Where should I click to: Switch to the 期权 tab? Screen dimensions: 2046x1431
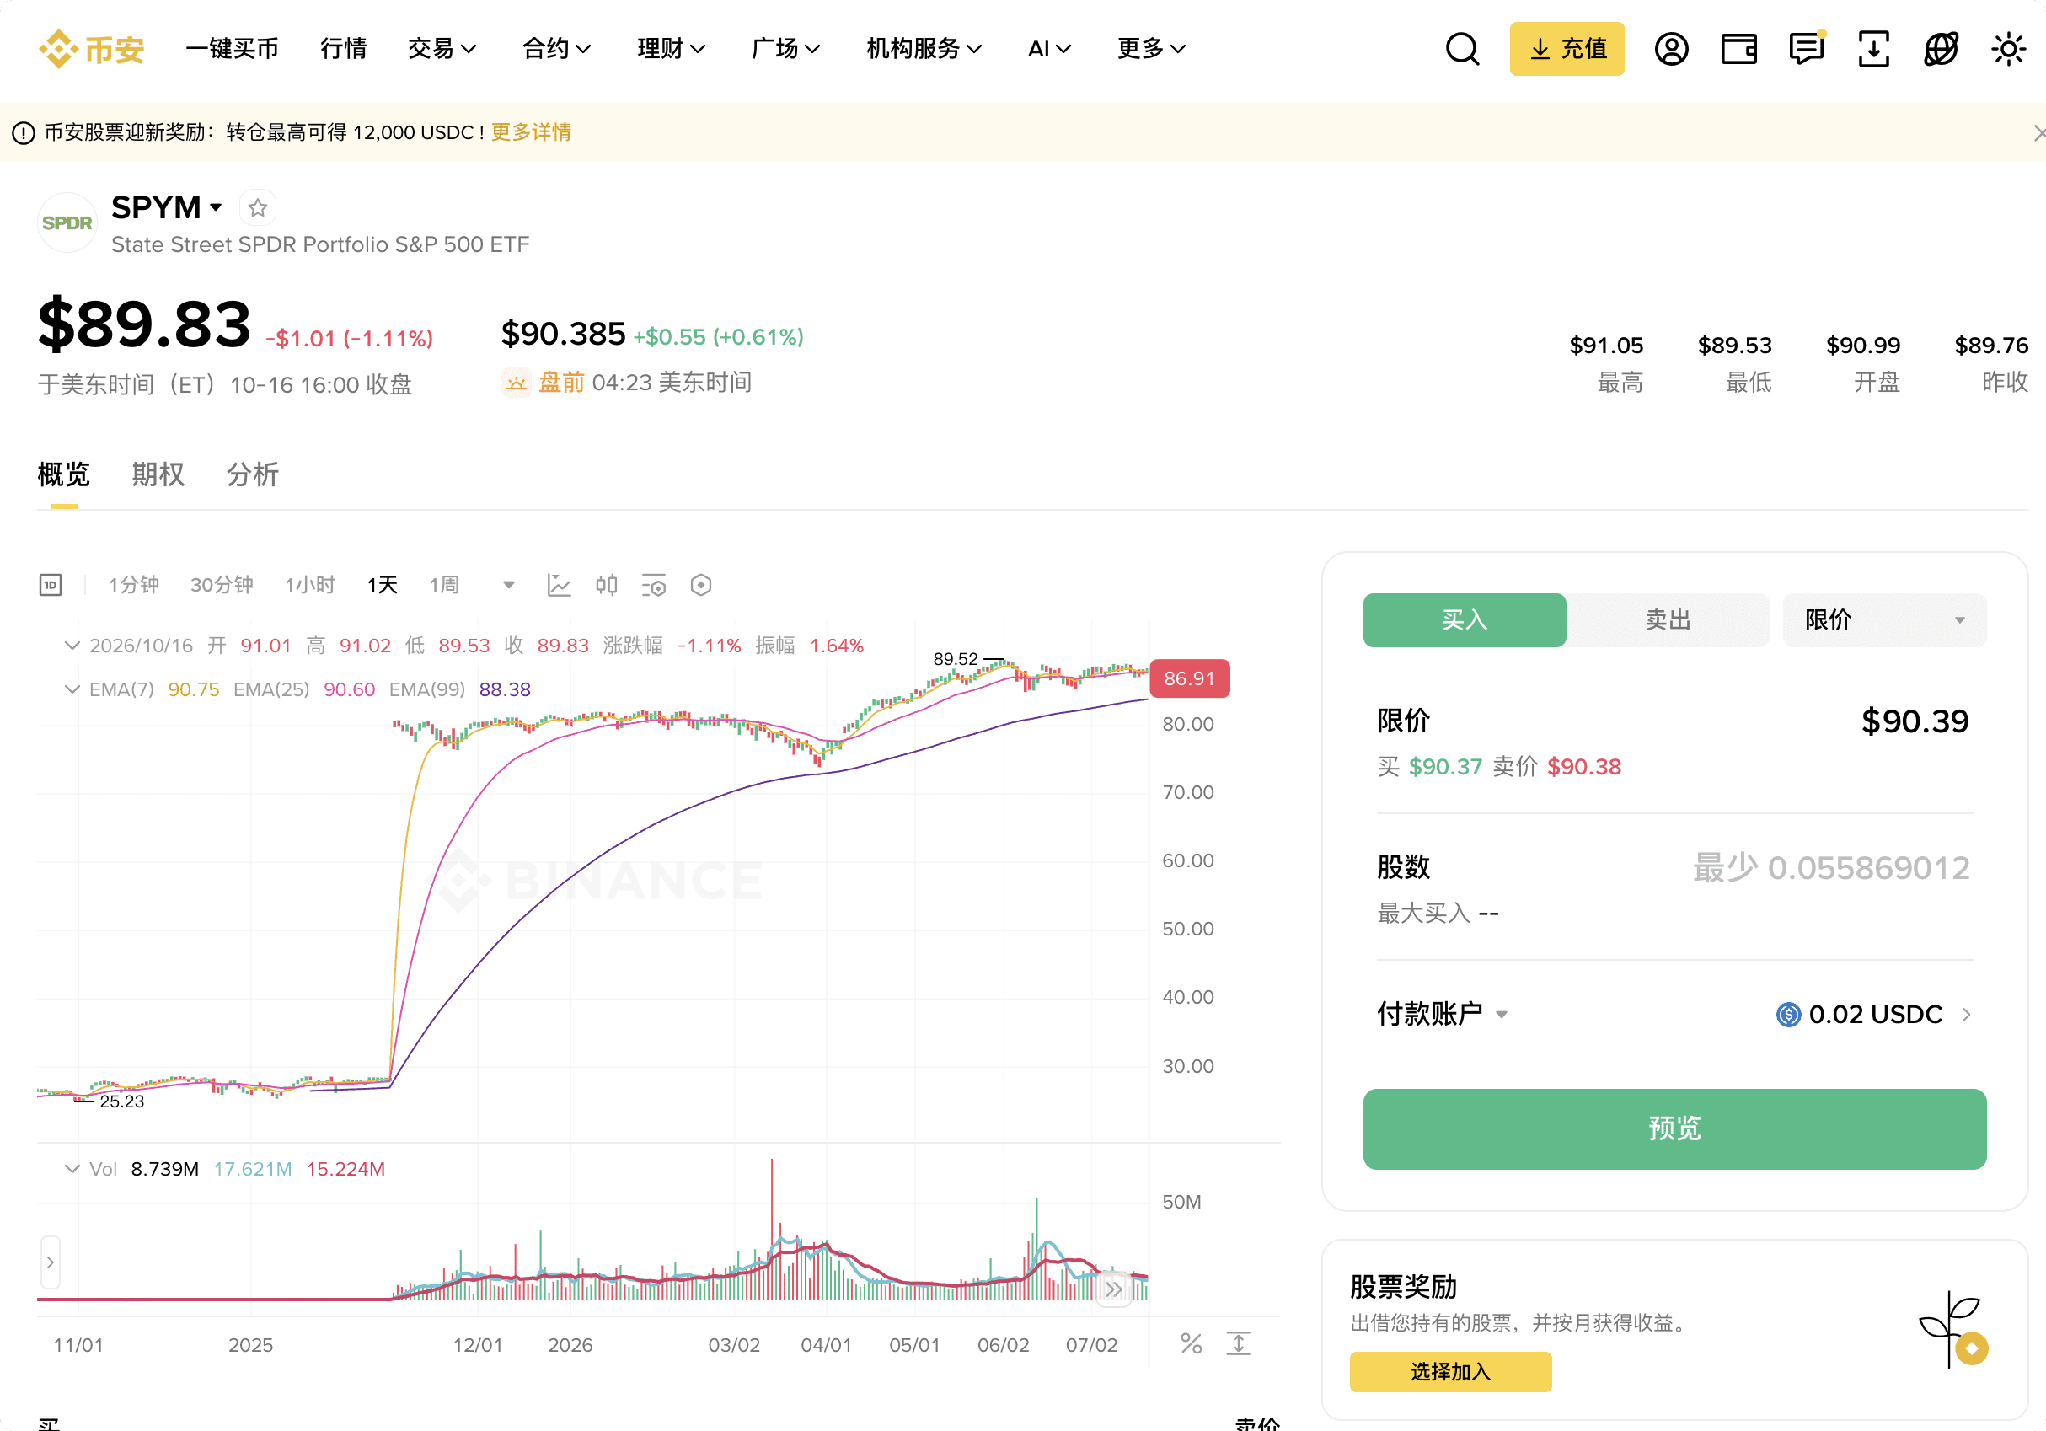pyautogui.click(x=158, y=474)
